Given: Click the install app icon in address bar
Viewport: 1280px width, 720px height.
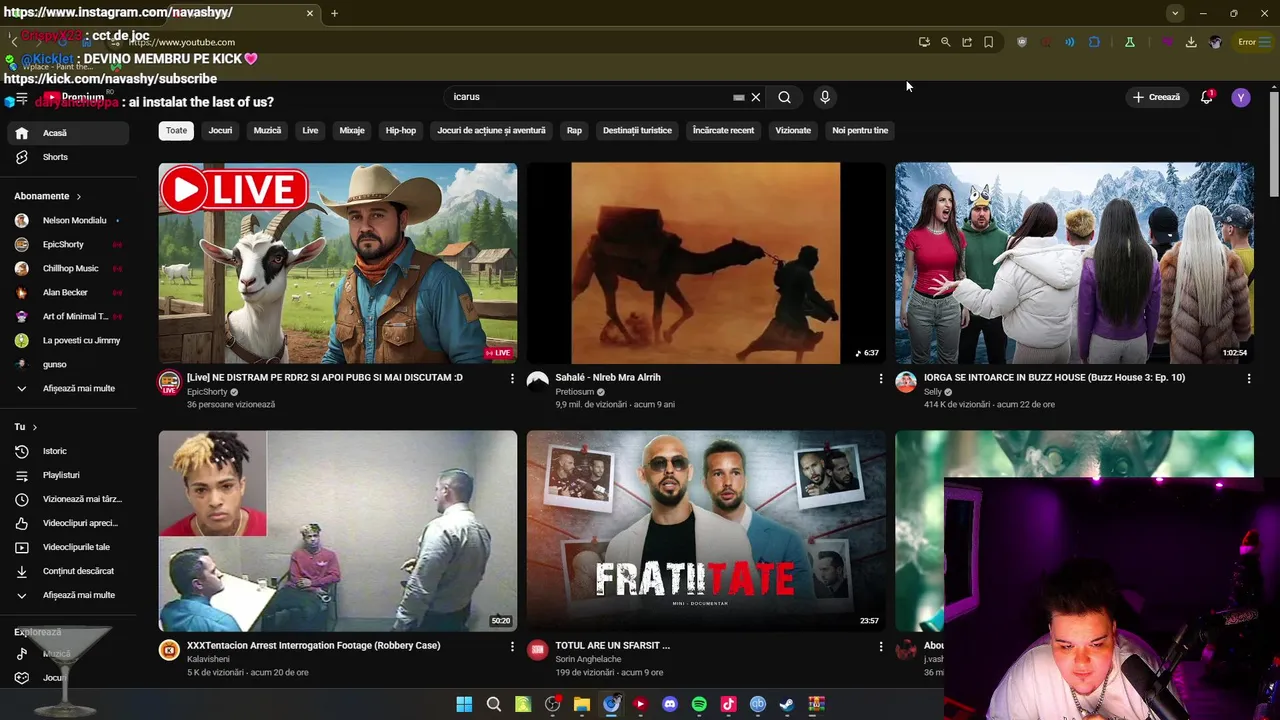Looking at the screenshot, I should [x=924, y=42].
